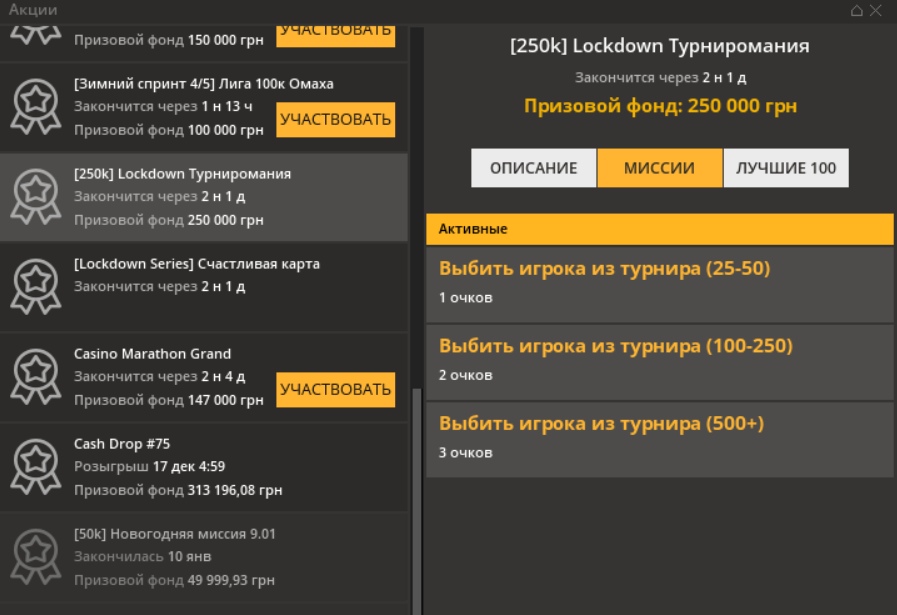Click Призовой фонд 313 196,08 грн text

[x=178, y=490]
